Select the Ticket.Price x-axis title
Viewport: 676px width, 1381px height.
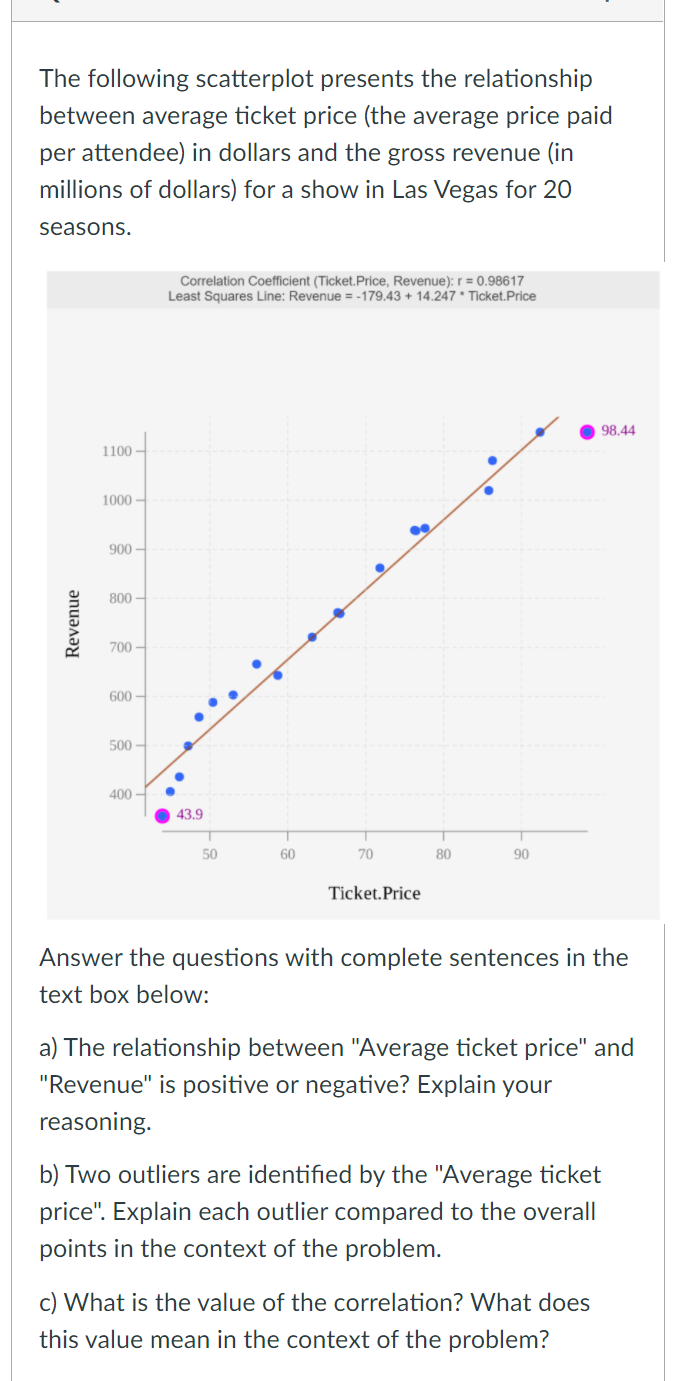tap(375, 893)
